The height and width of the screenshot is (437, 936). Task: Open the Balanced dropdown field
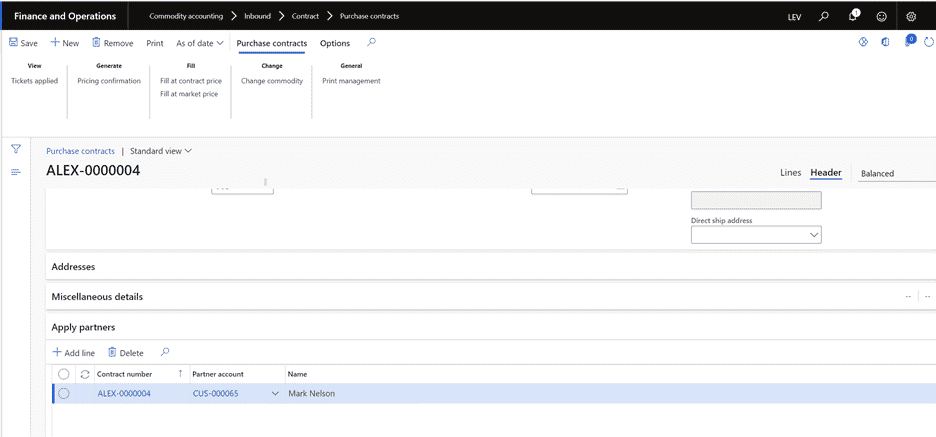tap(895, 173)
